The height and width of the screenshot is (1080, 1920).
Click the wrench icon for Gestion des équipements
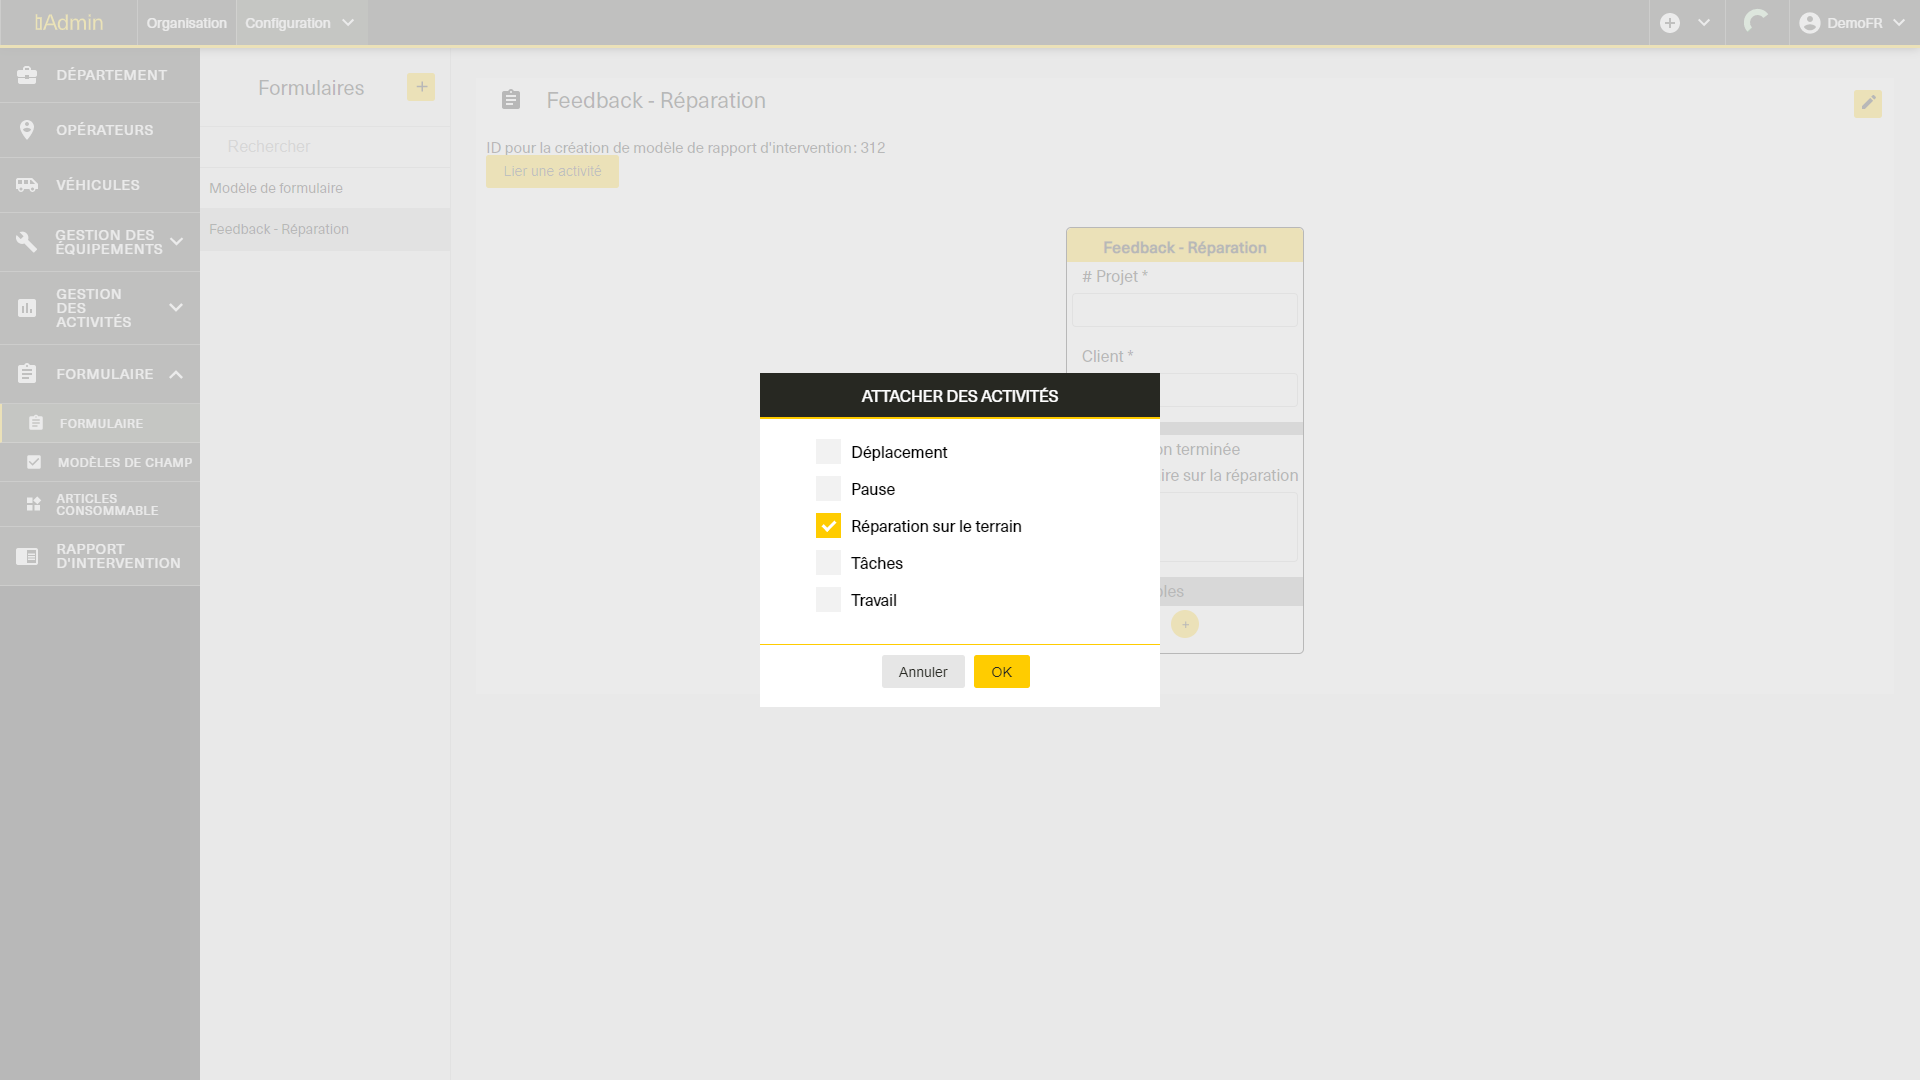point(27,242)
